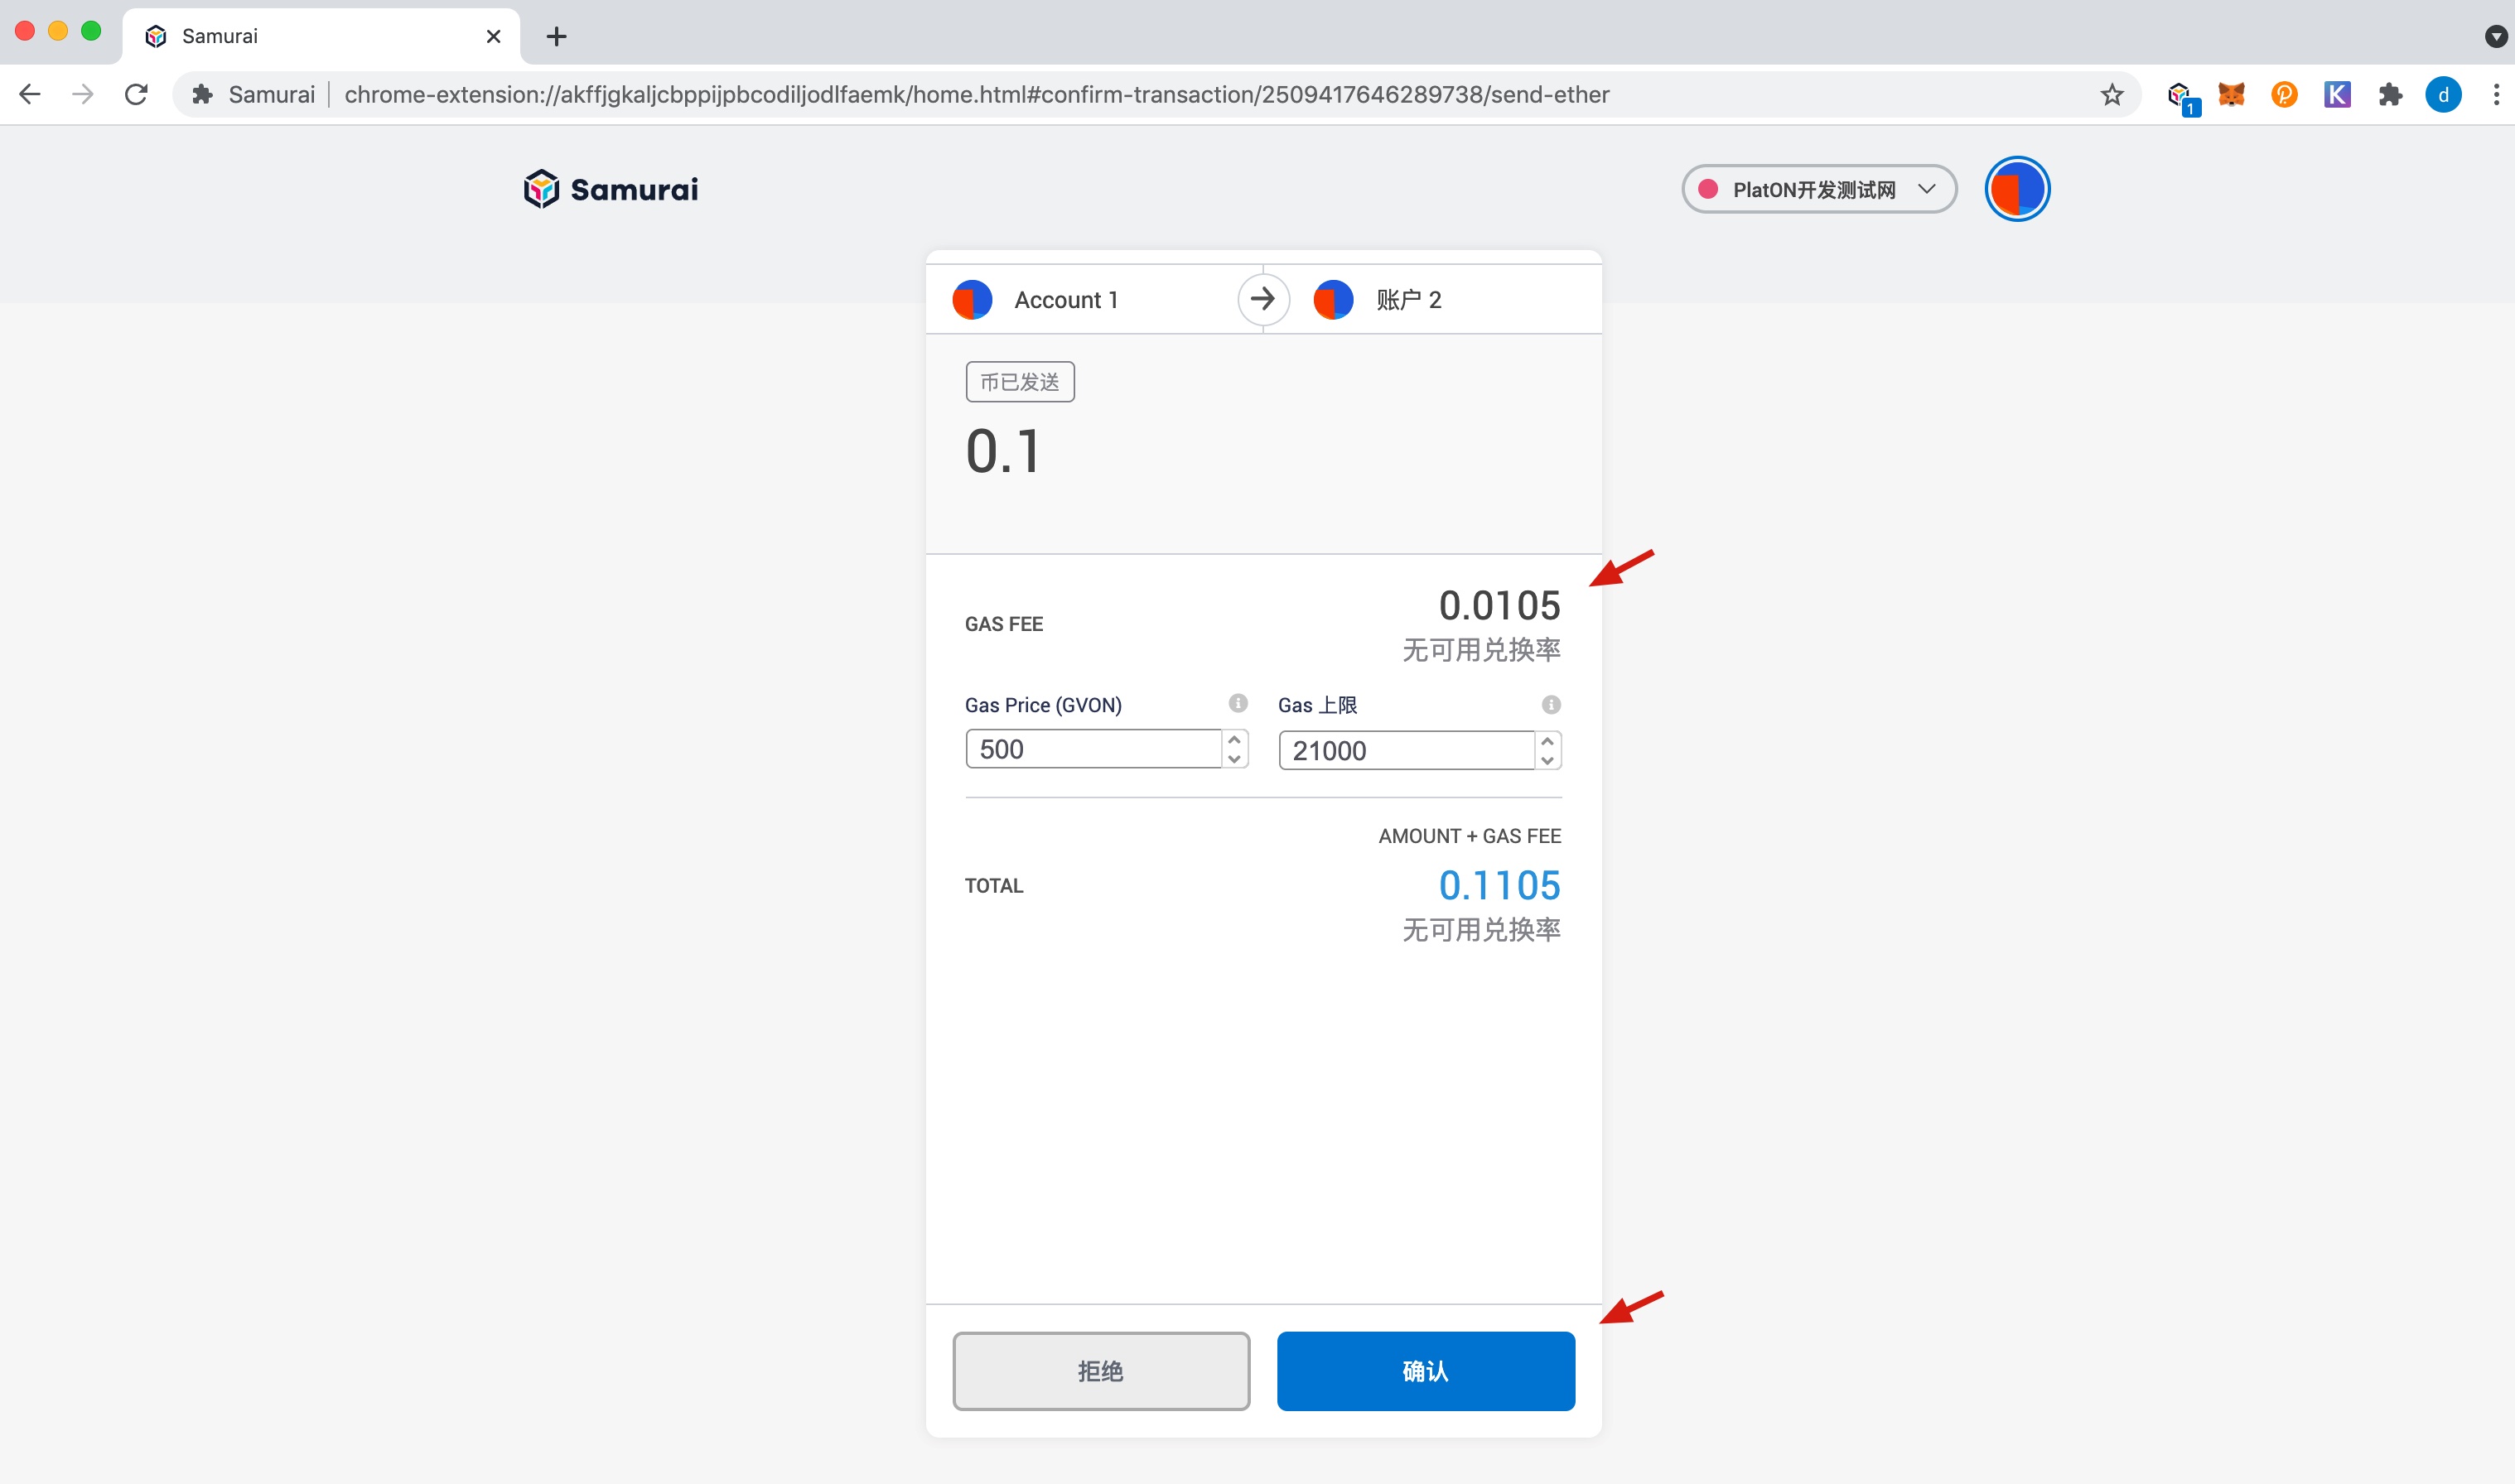Image resolution: width=2515 pixels, height=1484 pixels.
Task: Open the orange P extension icon
Action: click(x=2284, y=94)
